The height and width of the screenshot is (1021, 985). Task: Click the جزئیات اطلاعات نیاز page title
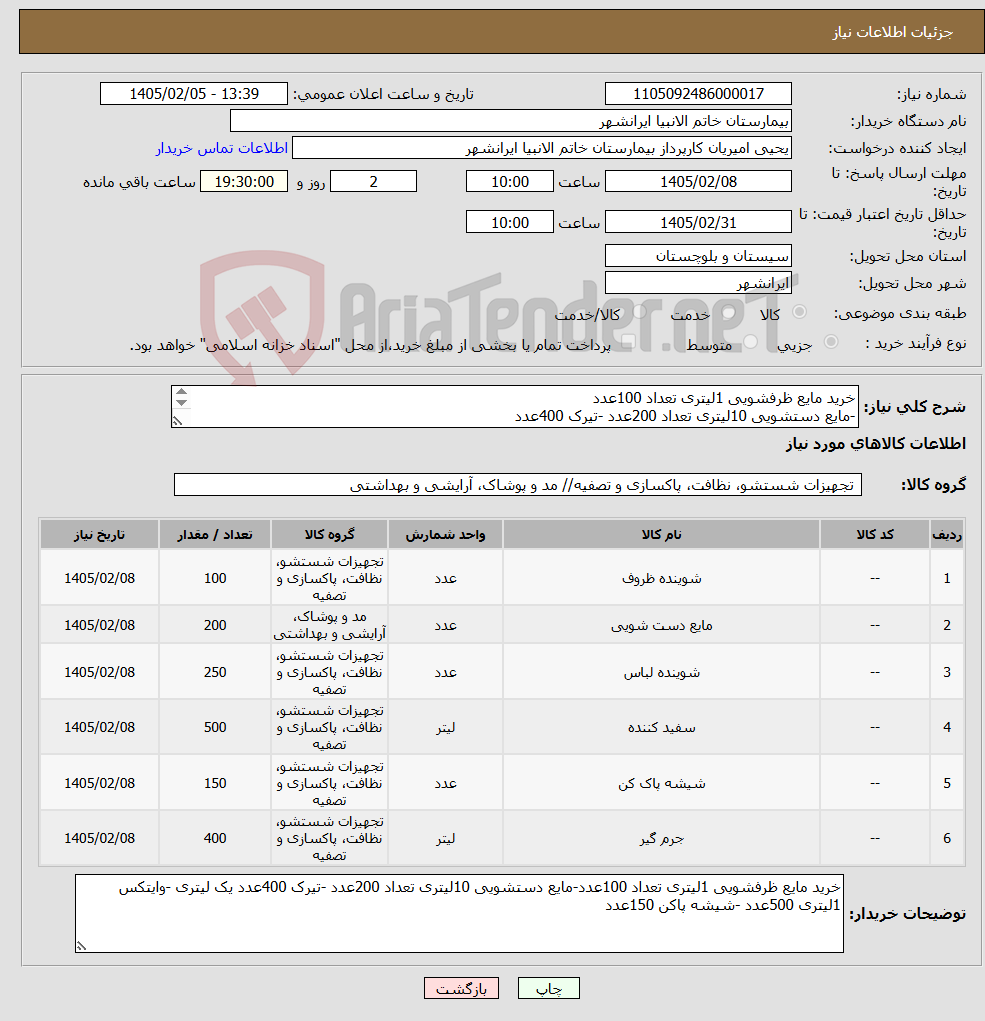[892, 32]
